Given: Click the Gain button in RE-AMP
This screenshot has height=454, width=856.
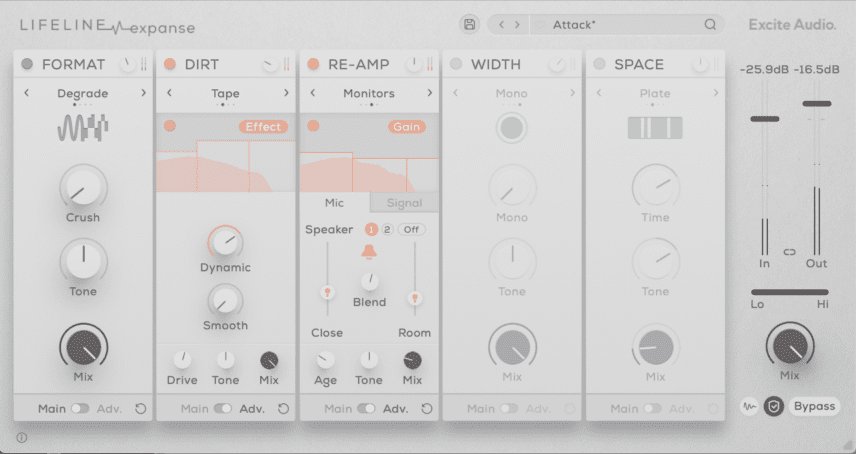Looking at the screenshot, I should (407, 127).
